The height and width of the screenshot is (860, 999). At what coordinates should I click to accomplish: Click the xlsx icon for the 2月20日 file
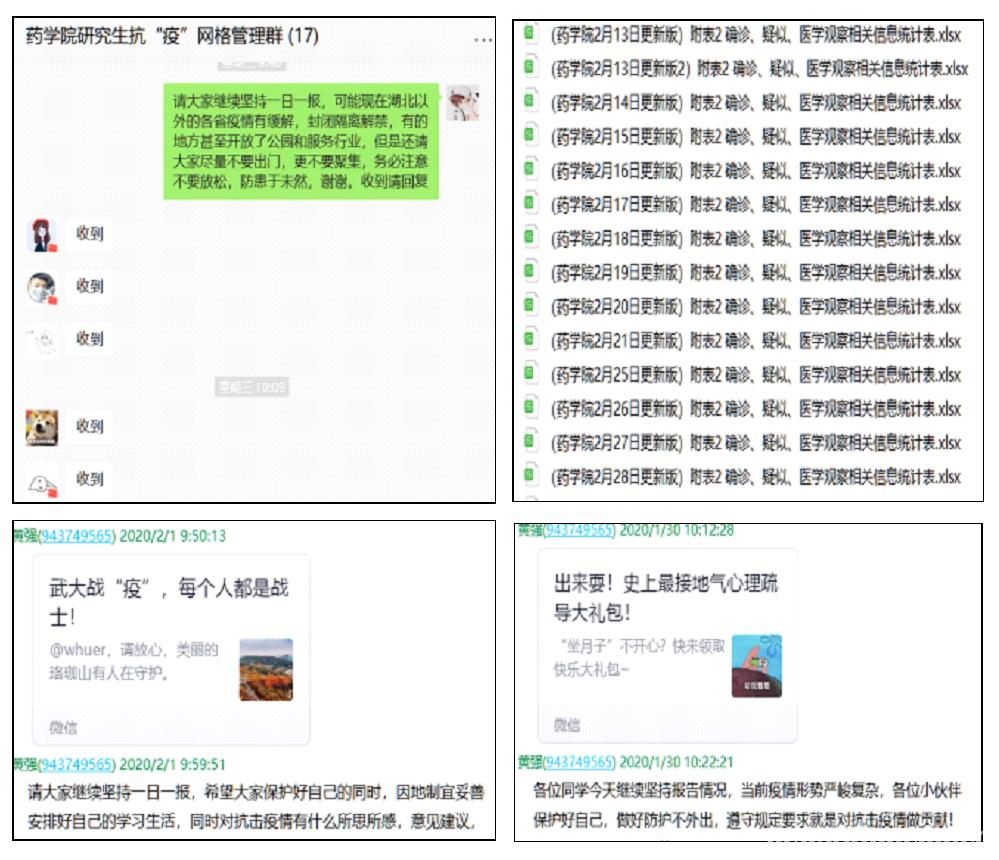[x=532, y=305]
